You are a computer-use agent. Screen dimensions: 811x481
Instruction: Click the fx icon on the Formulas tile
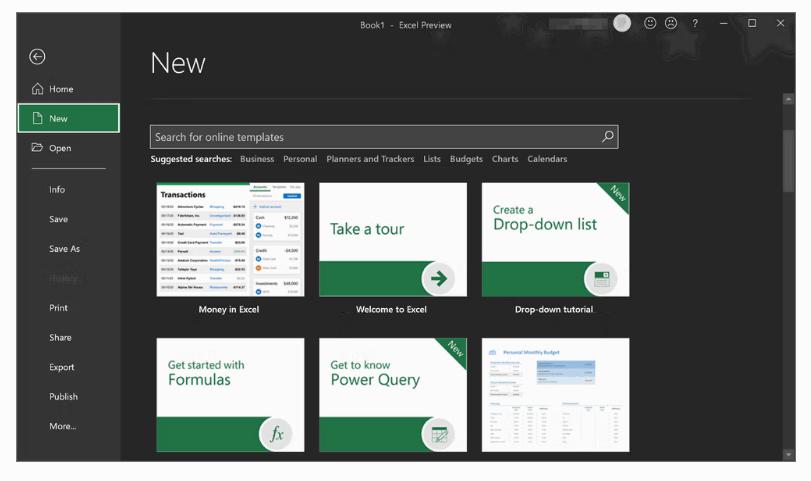pos(276,434)
